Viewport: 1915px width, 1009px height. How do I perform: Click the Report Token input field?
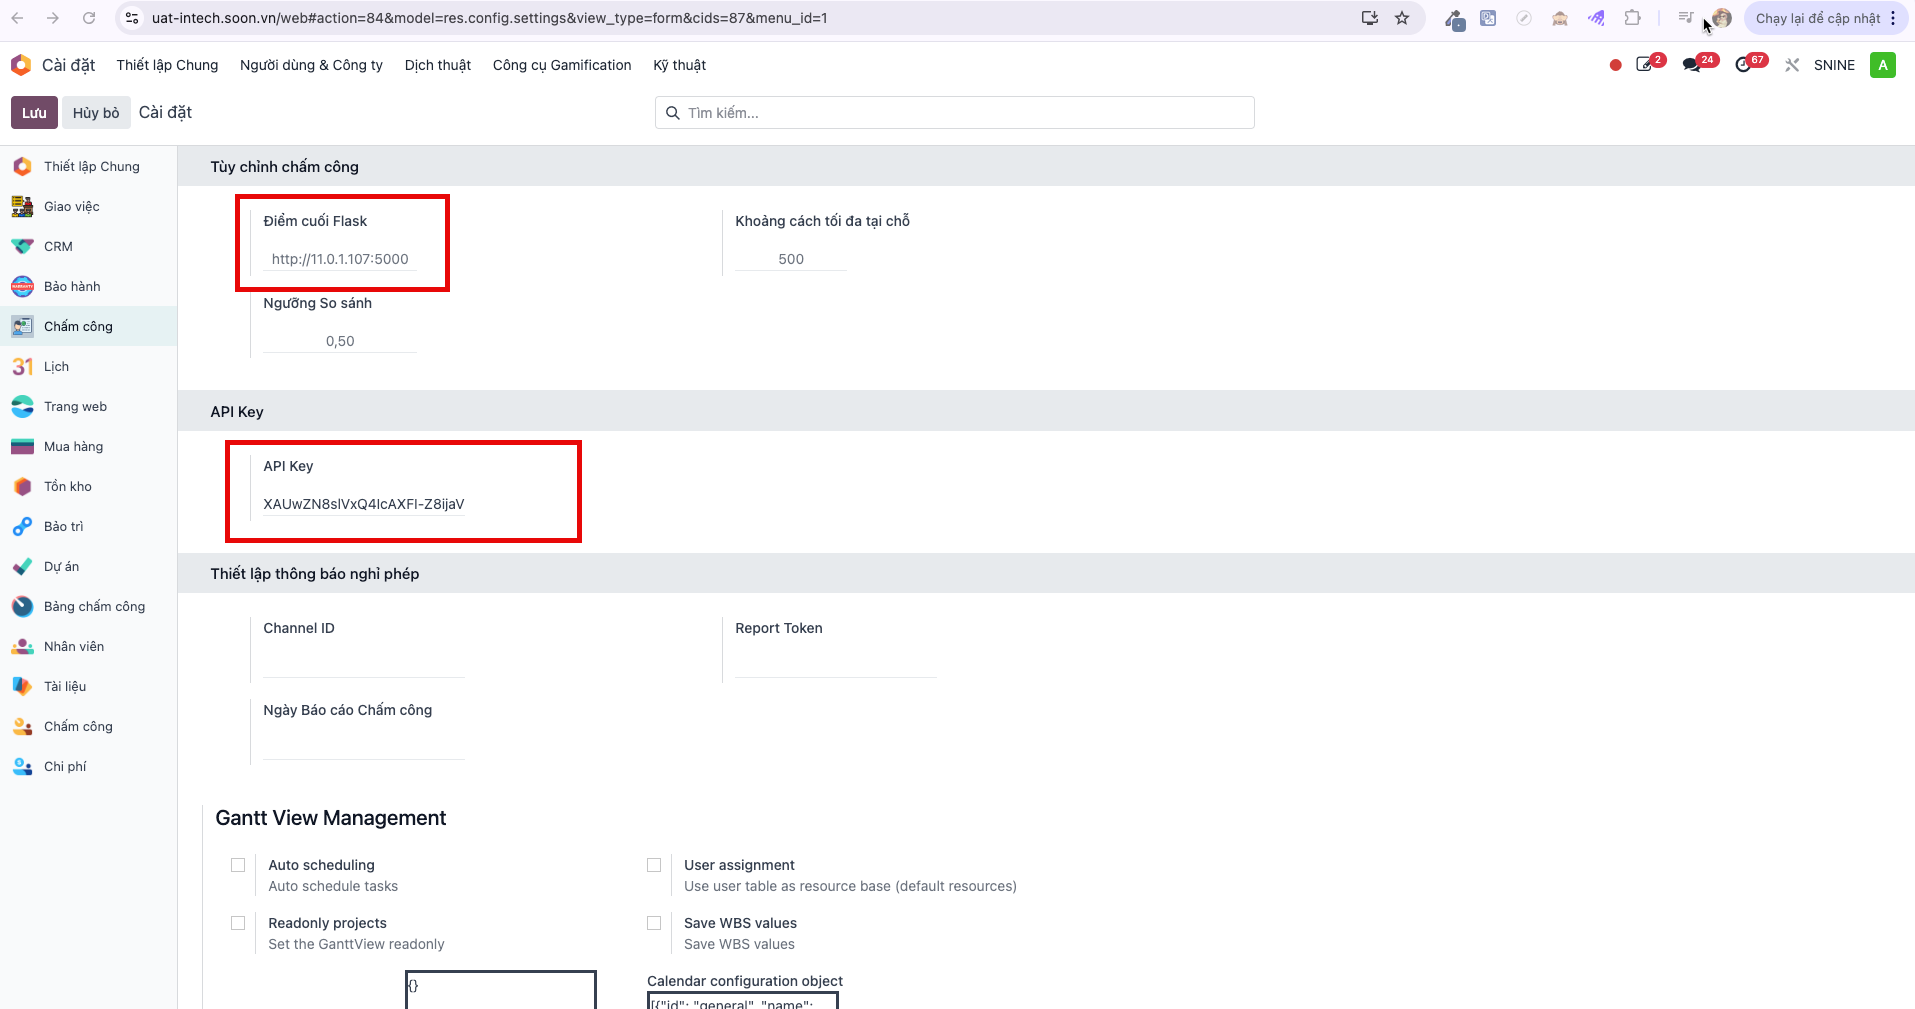point(836,666)
